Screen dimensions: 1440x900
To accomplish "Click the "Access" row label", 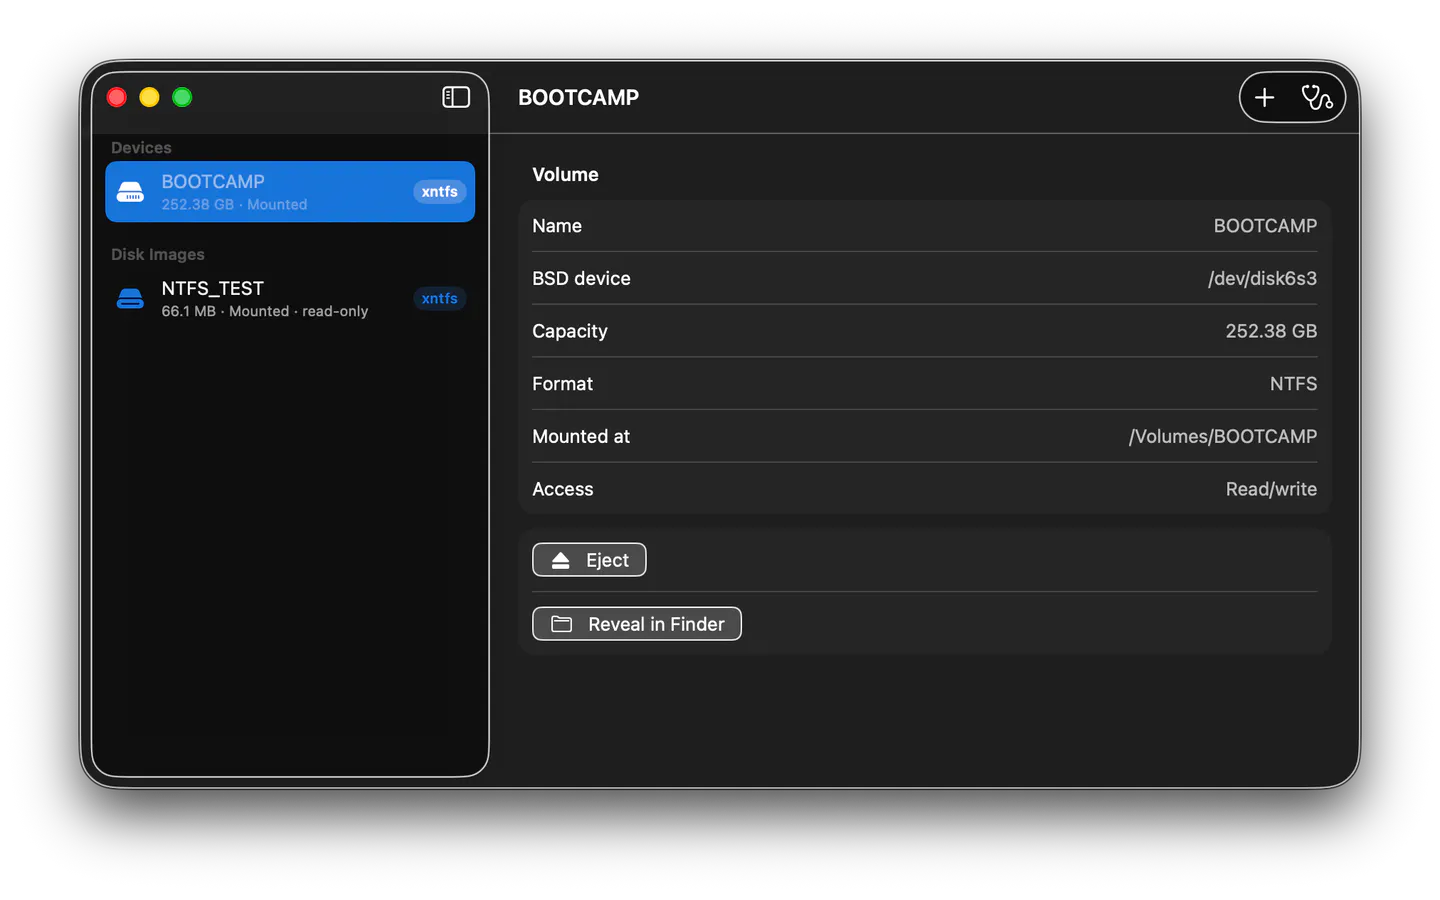I will point(563,489).
